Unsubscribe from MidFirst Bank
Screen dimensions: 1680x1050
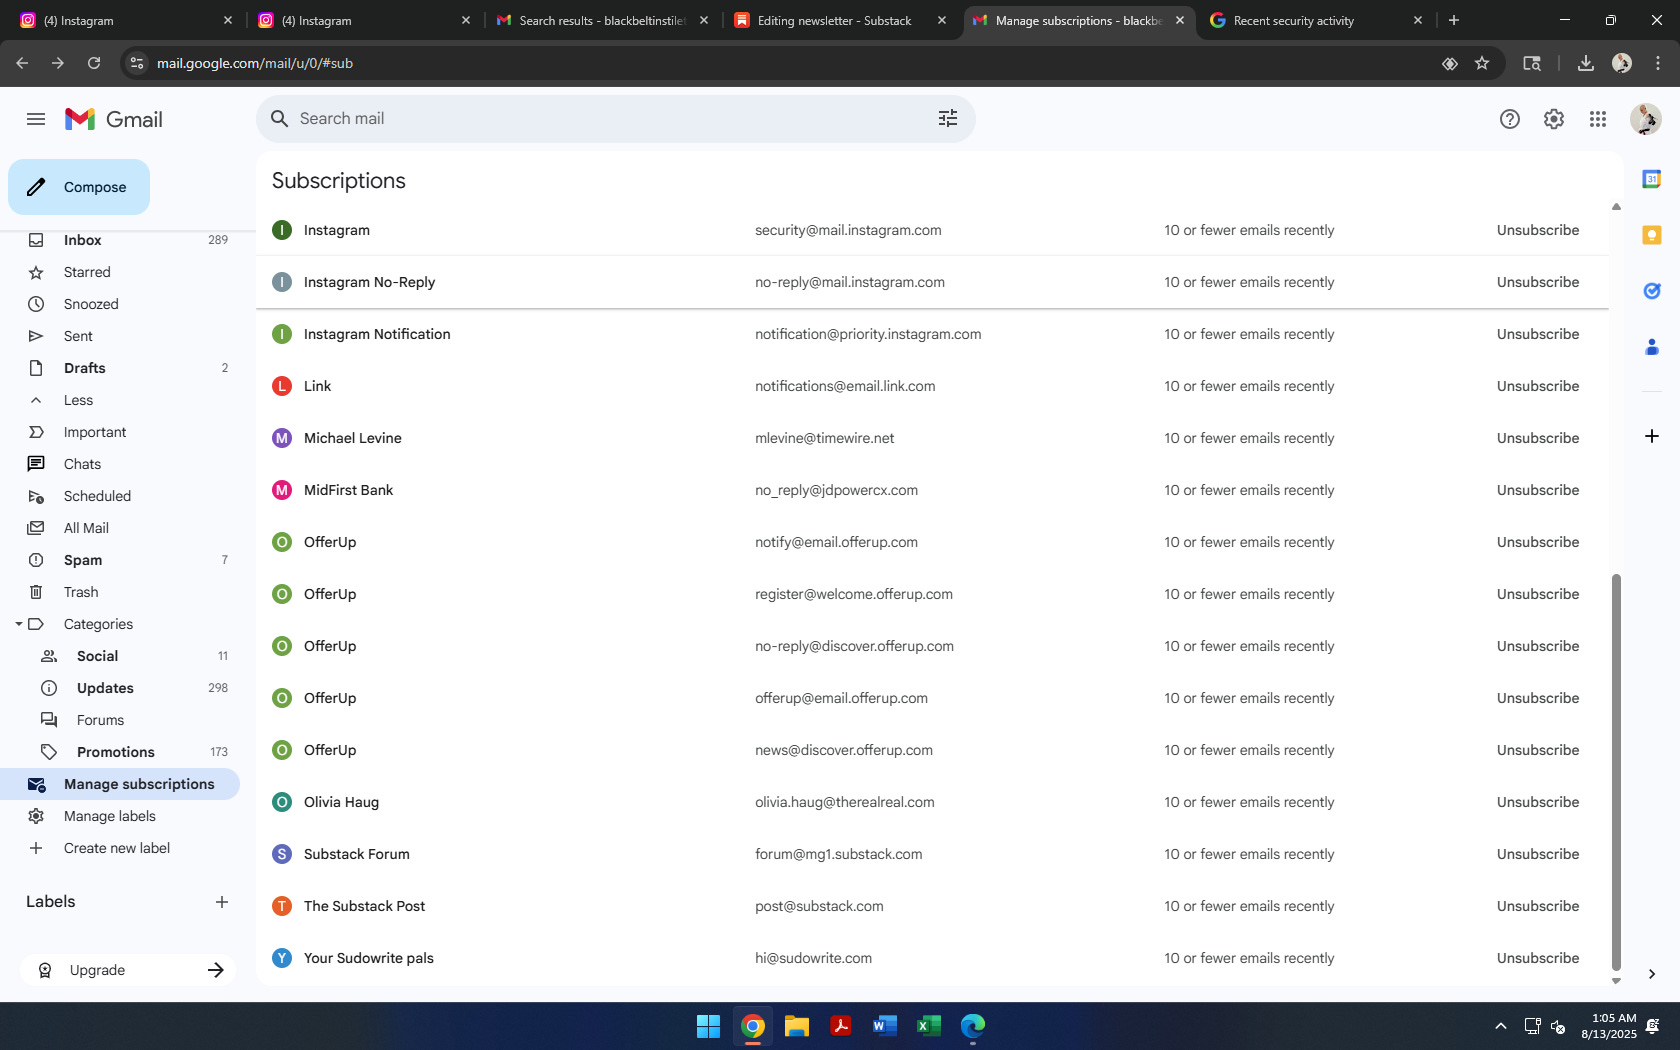[1538, 490]
